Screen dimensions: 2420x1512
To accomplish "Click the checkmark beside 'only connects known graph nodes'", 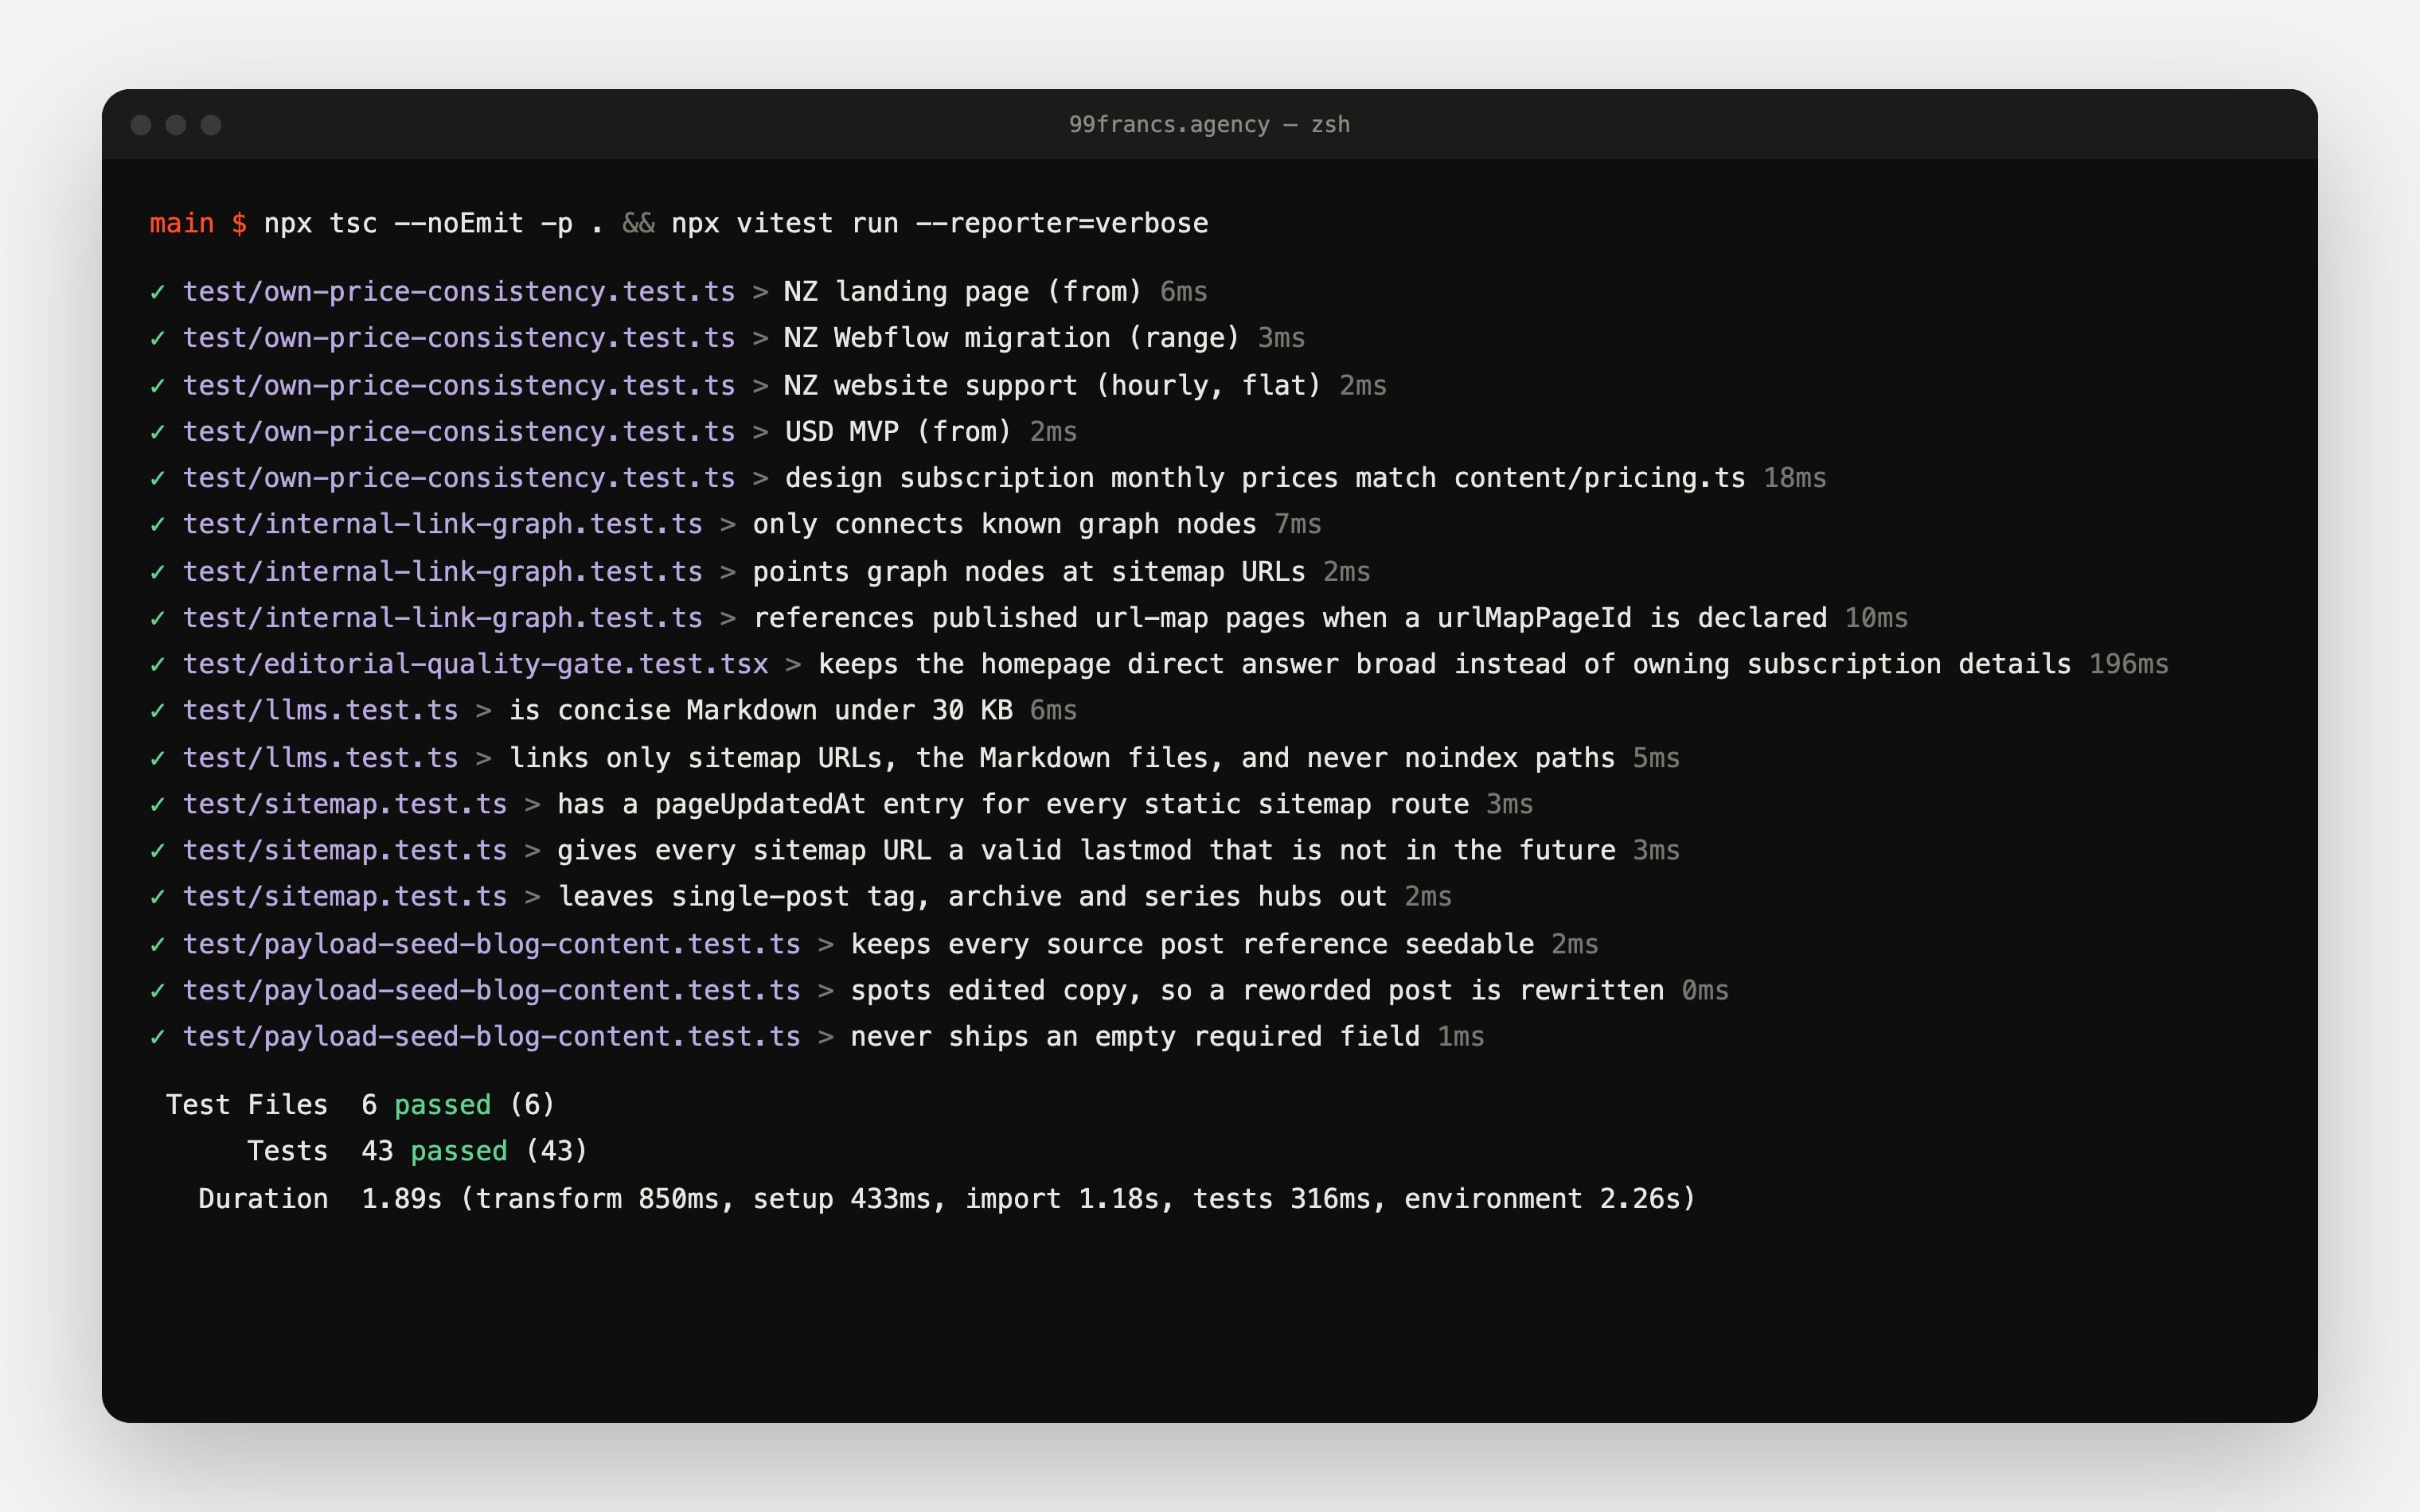I will coord(157,525).
